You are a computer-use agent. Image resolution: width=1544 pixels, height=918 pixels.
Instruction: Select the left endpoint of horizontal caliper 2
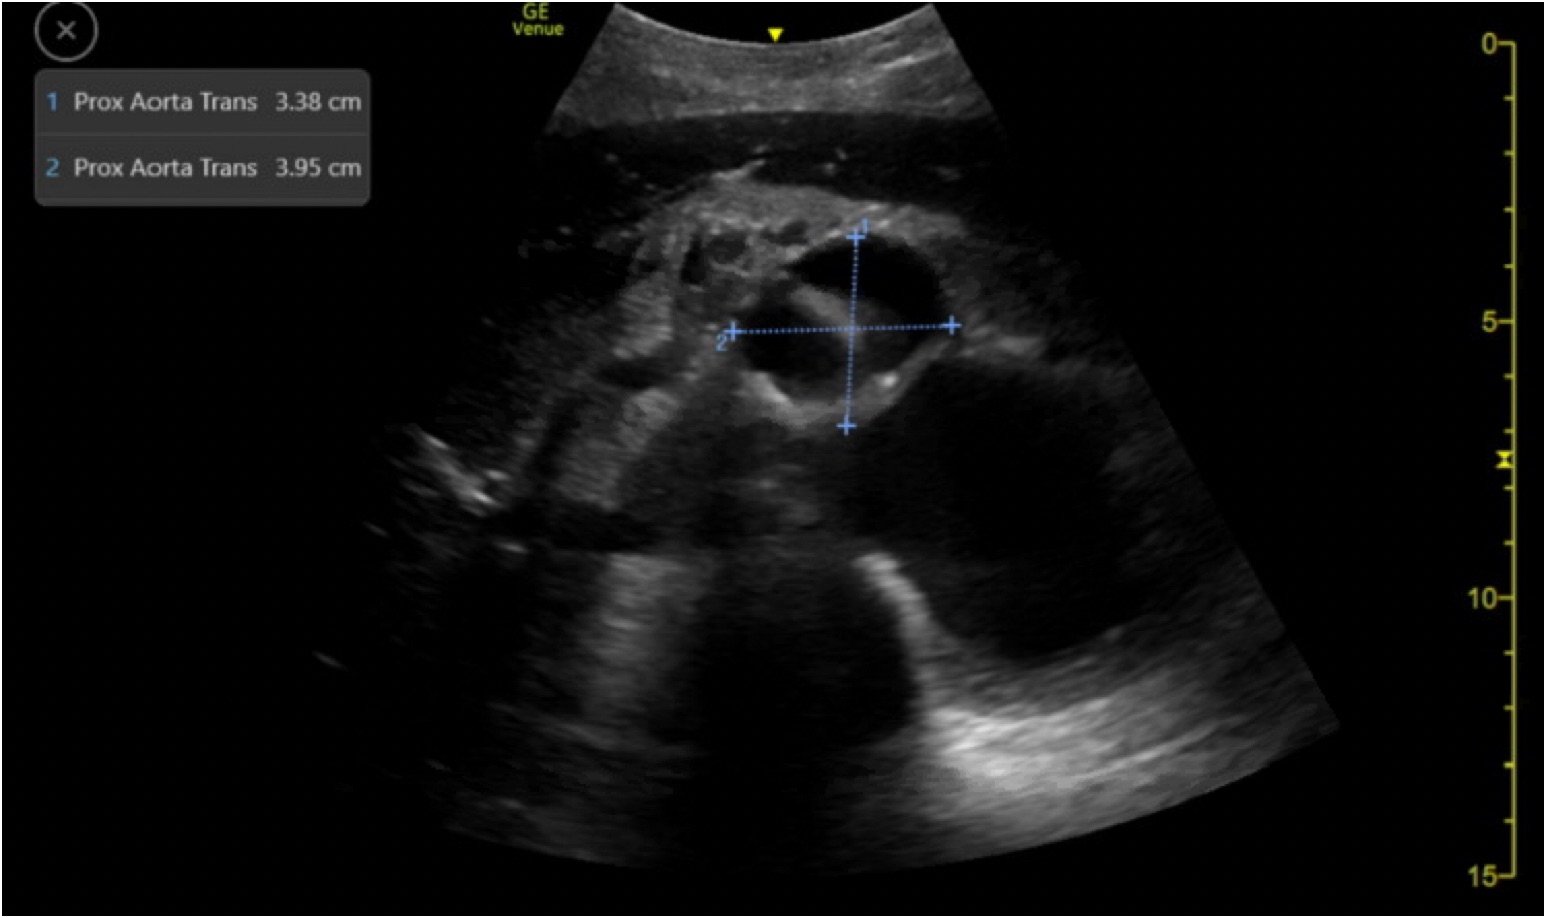[x=734, y=331]
